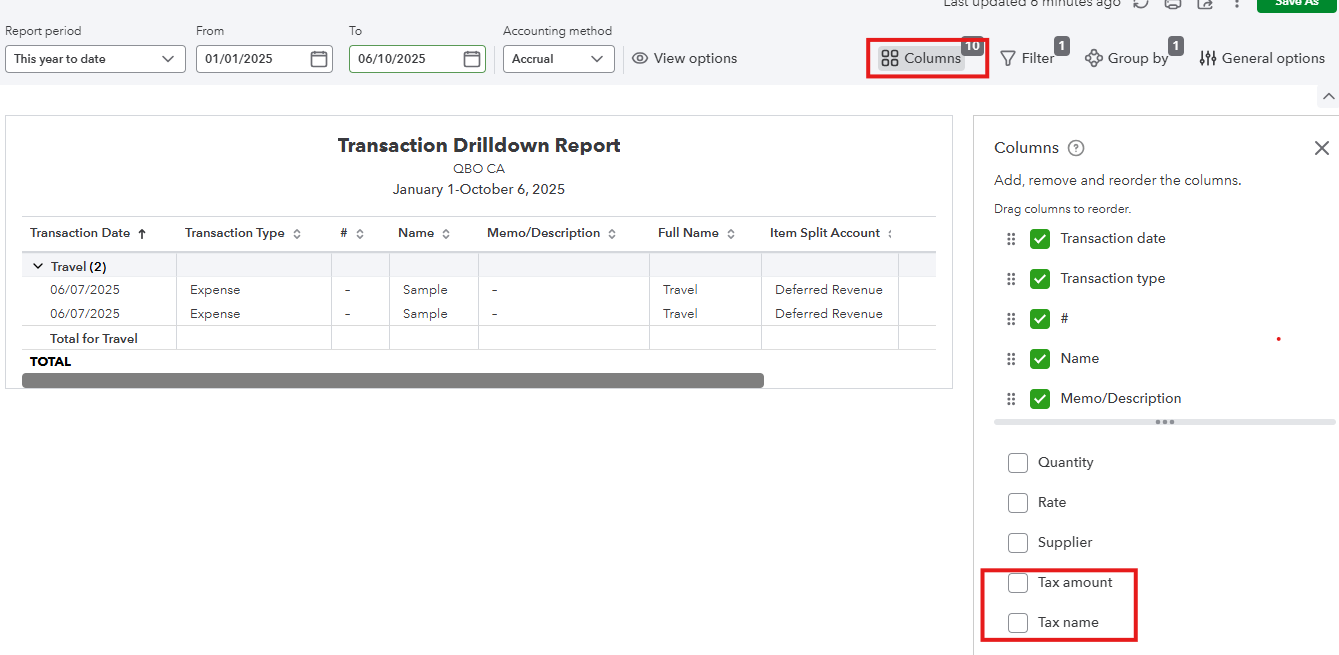This screenshot has width=1339, height=655.
Task: Click drag handle beside Name column
Action: pos(1011,359)
